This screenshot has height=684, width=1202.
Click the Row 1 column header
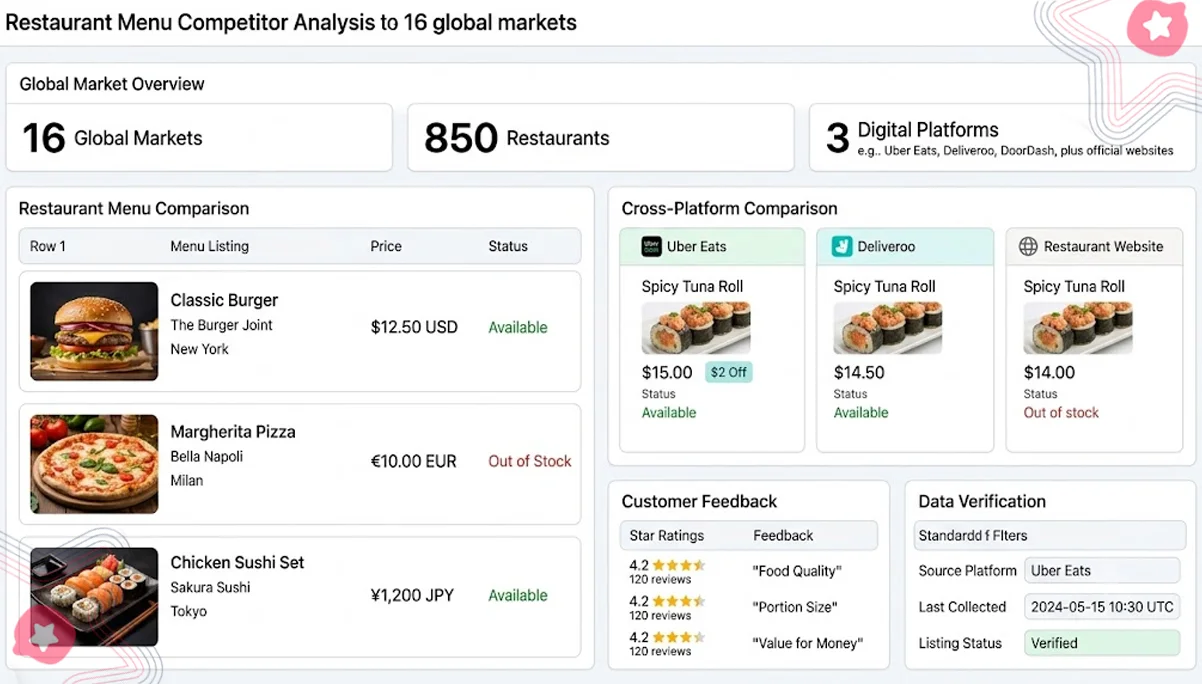tap(48, 246)
